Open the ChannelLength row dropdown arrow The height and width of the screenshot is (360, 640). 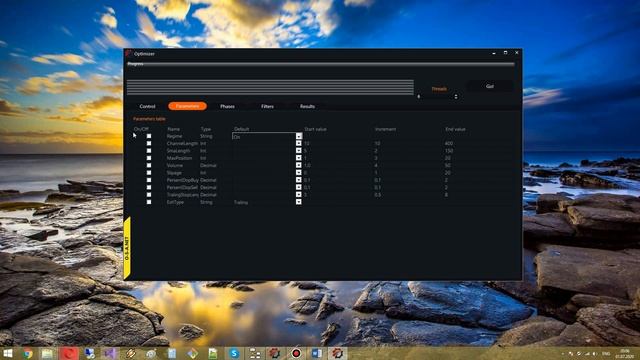point(299,143)
